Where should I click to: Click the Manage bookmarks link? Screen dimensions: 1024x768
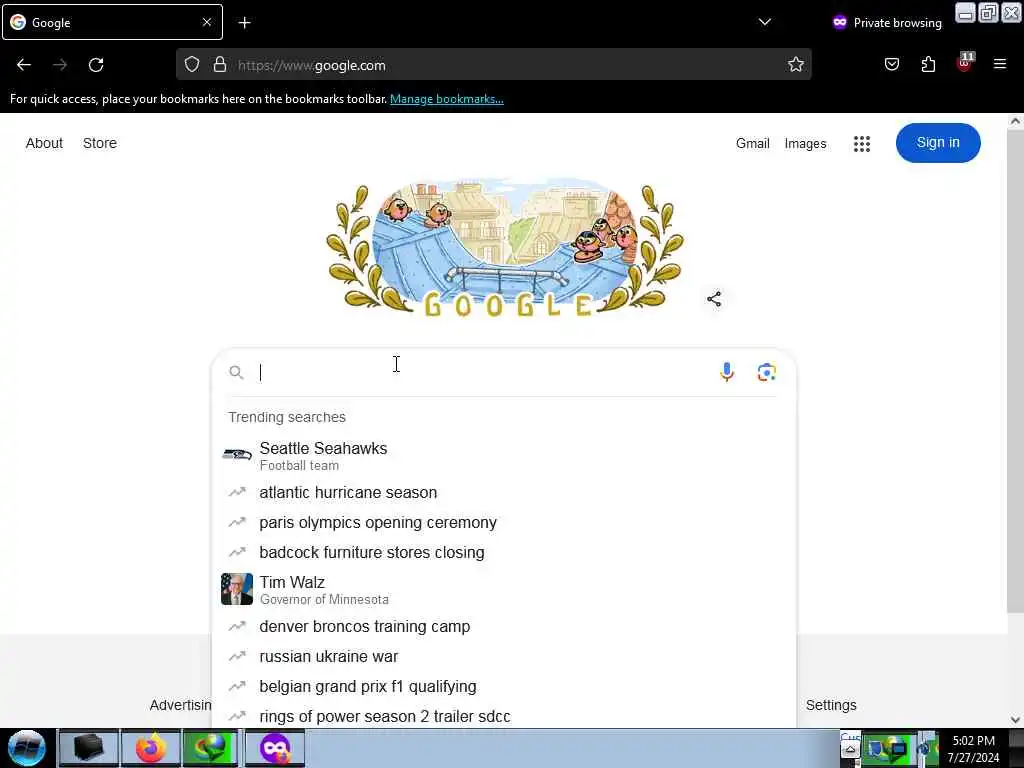point(447,99)
